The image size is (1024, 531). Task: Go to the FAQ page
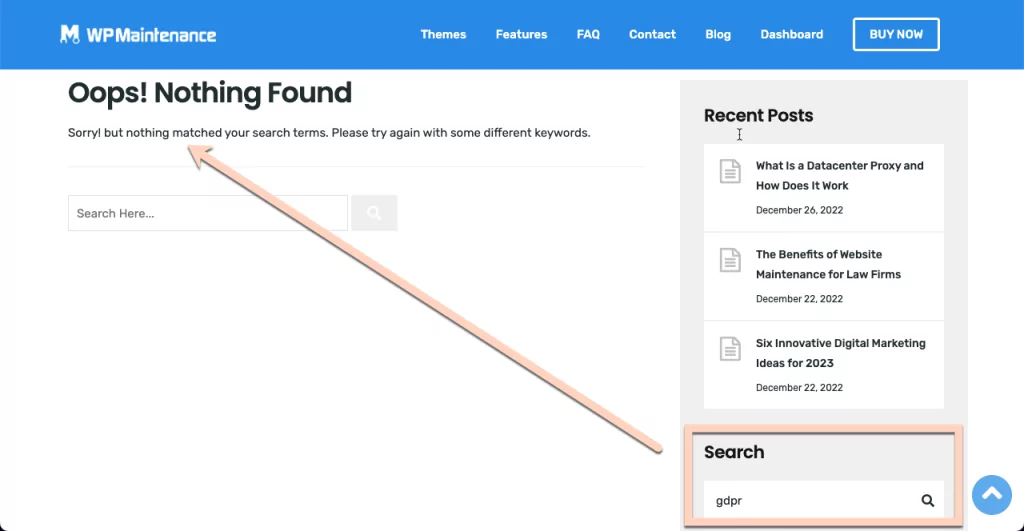point(588,35)
